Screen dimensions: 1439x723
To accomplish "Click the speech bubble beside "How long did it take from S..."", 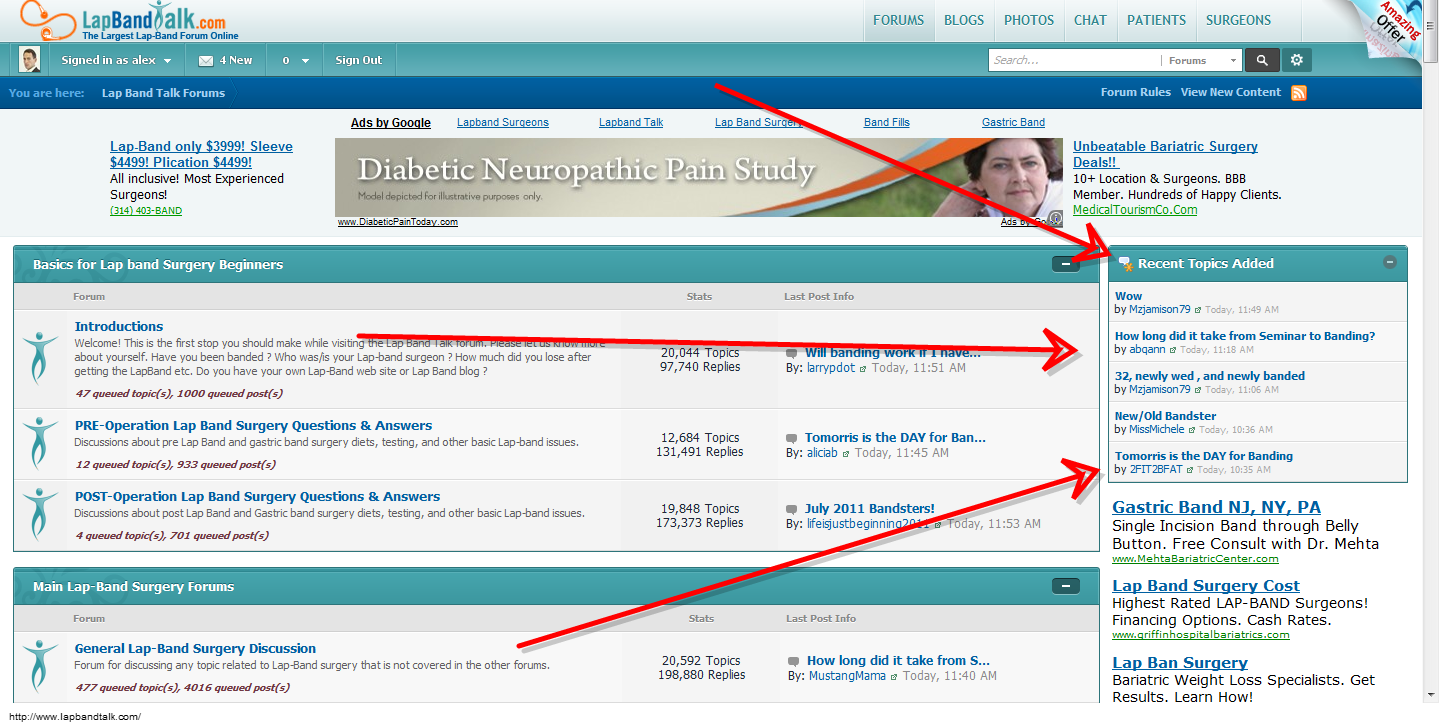I will [x=792, y=661].
